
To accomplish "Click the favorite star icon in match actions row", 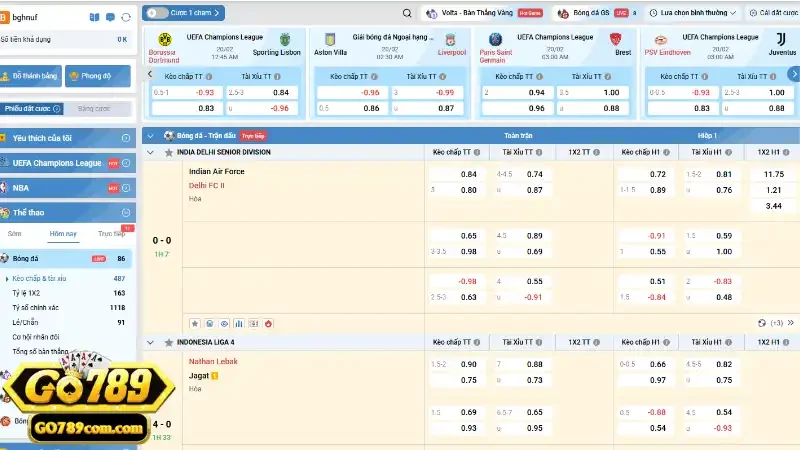I will click(x=194, y=323).
